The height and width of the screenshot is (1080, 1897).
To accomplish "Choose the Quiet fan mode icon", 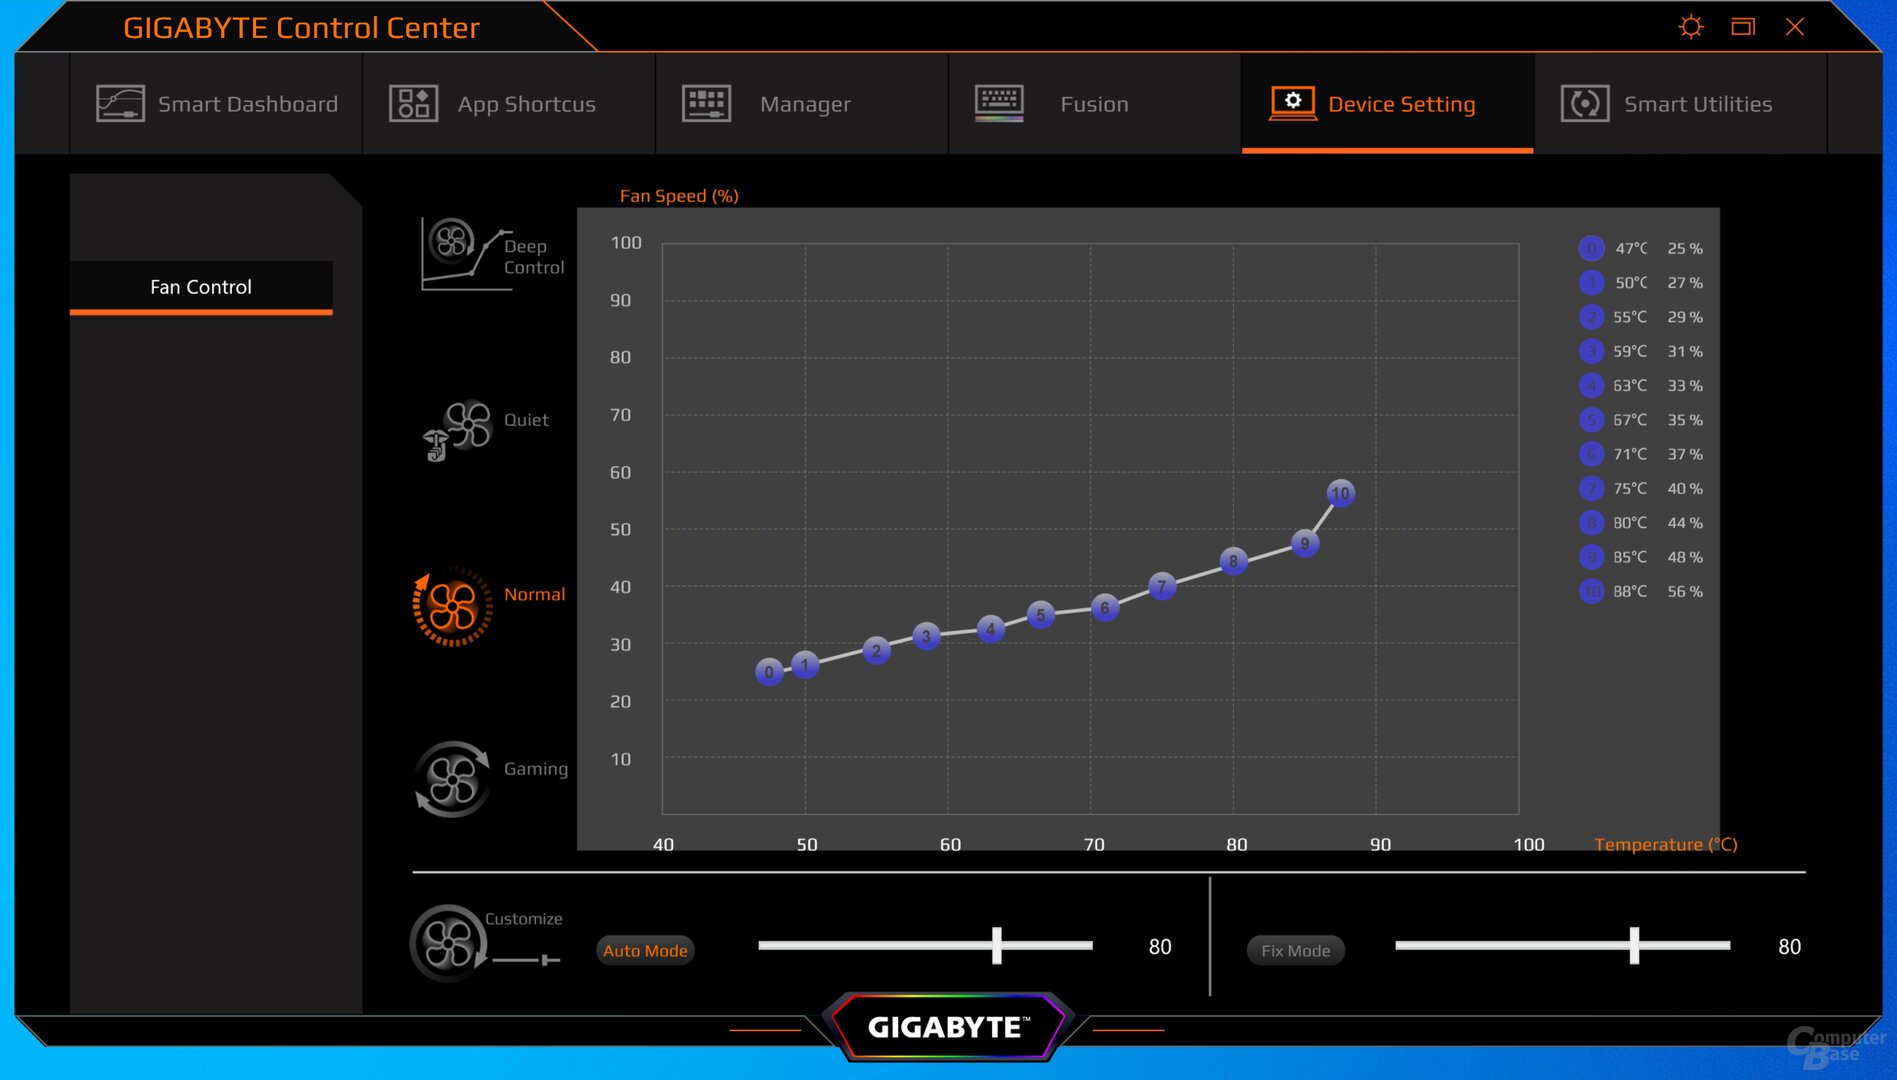I will [x=457, y=430].
